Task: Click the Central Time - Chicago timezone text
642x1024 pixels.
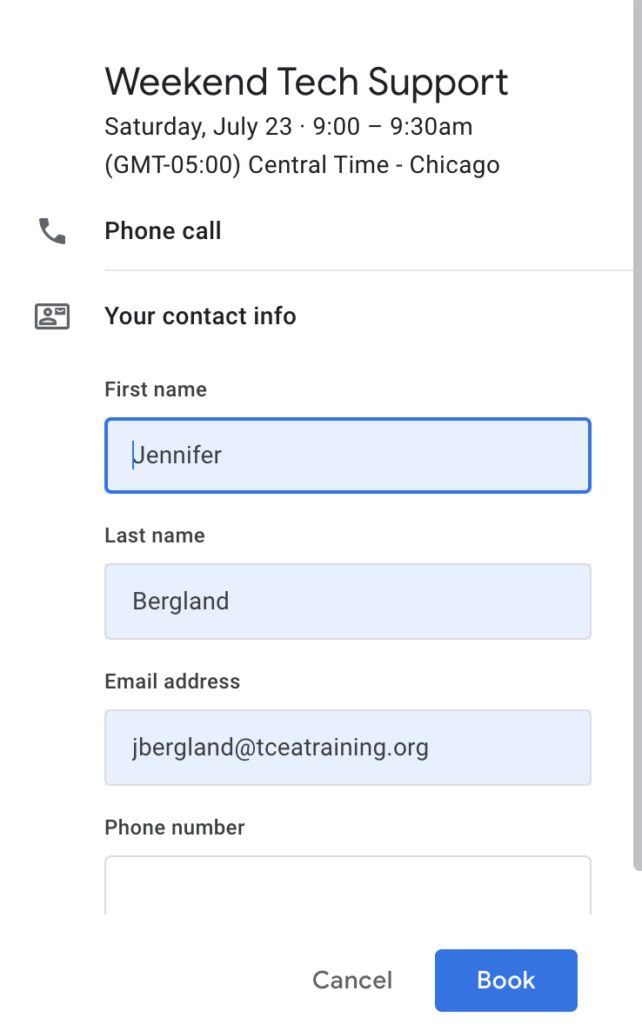Action: pos(374,165)
